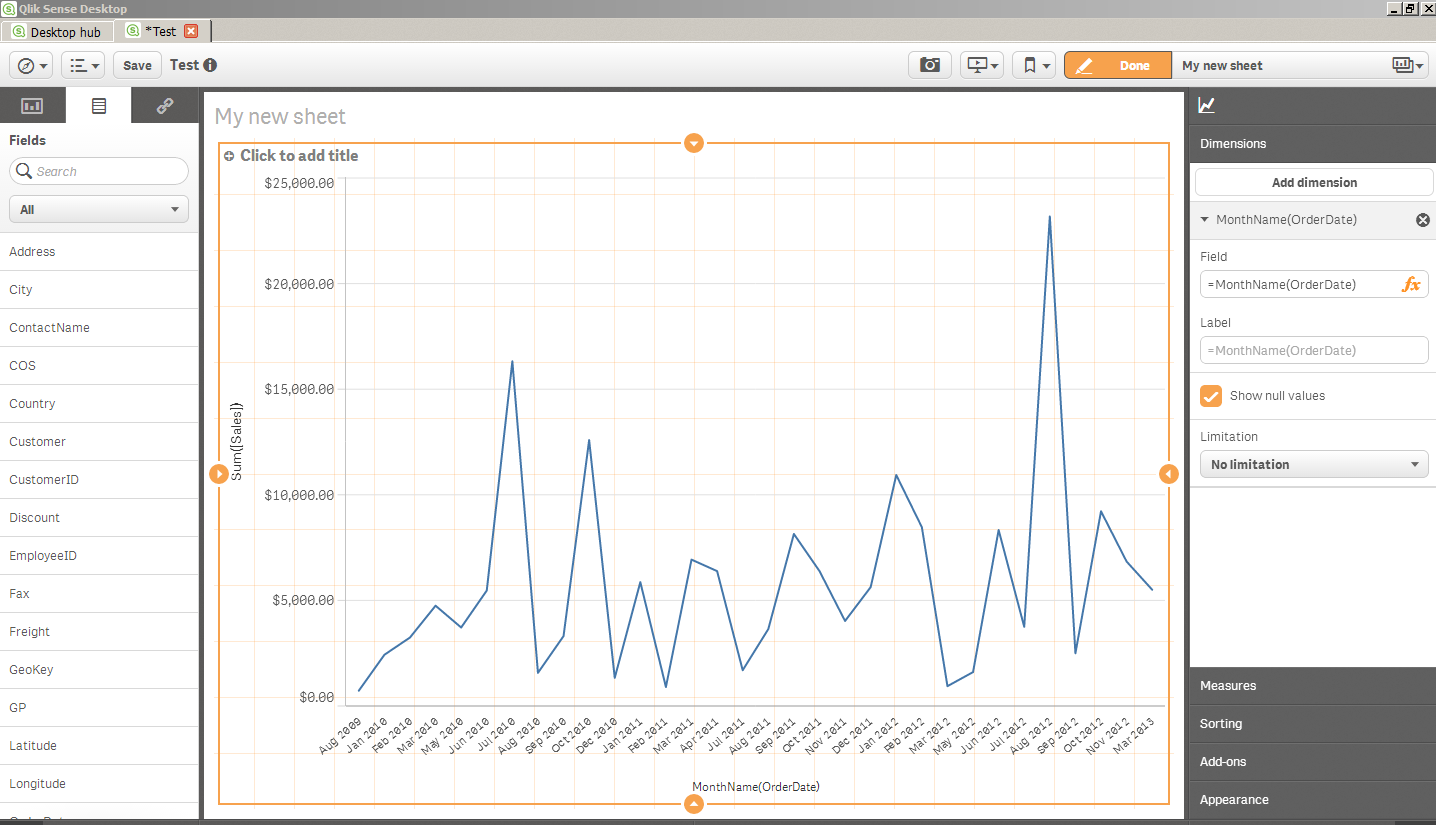Viewport: 1436px width, 825px height.
Task: Select the GeoKey field
Action: pos(99,670)
